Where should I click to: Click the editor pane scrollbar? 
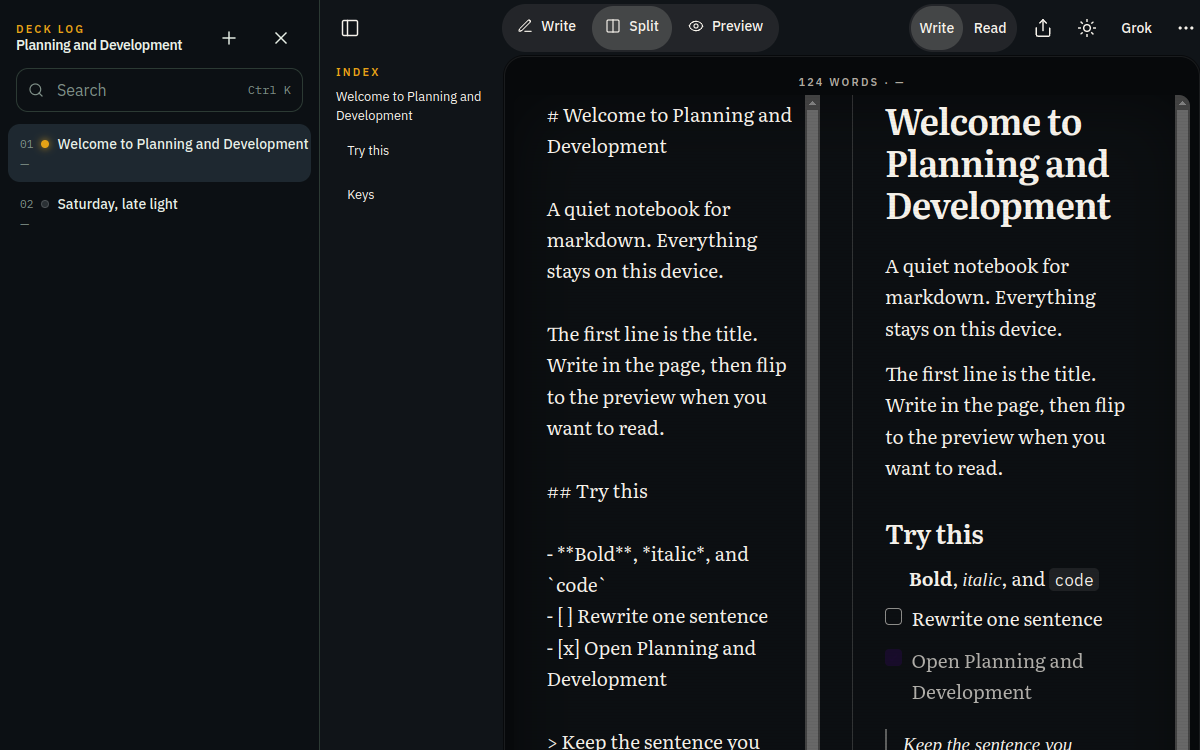[x=812, y=422]
